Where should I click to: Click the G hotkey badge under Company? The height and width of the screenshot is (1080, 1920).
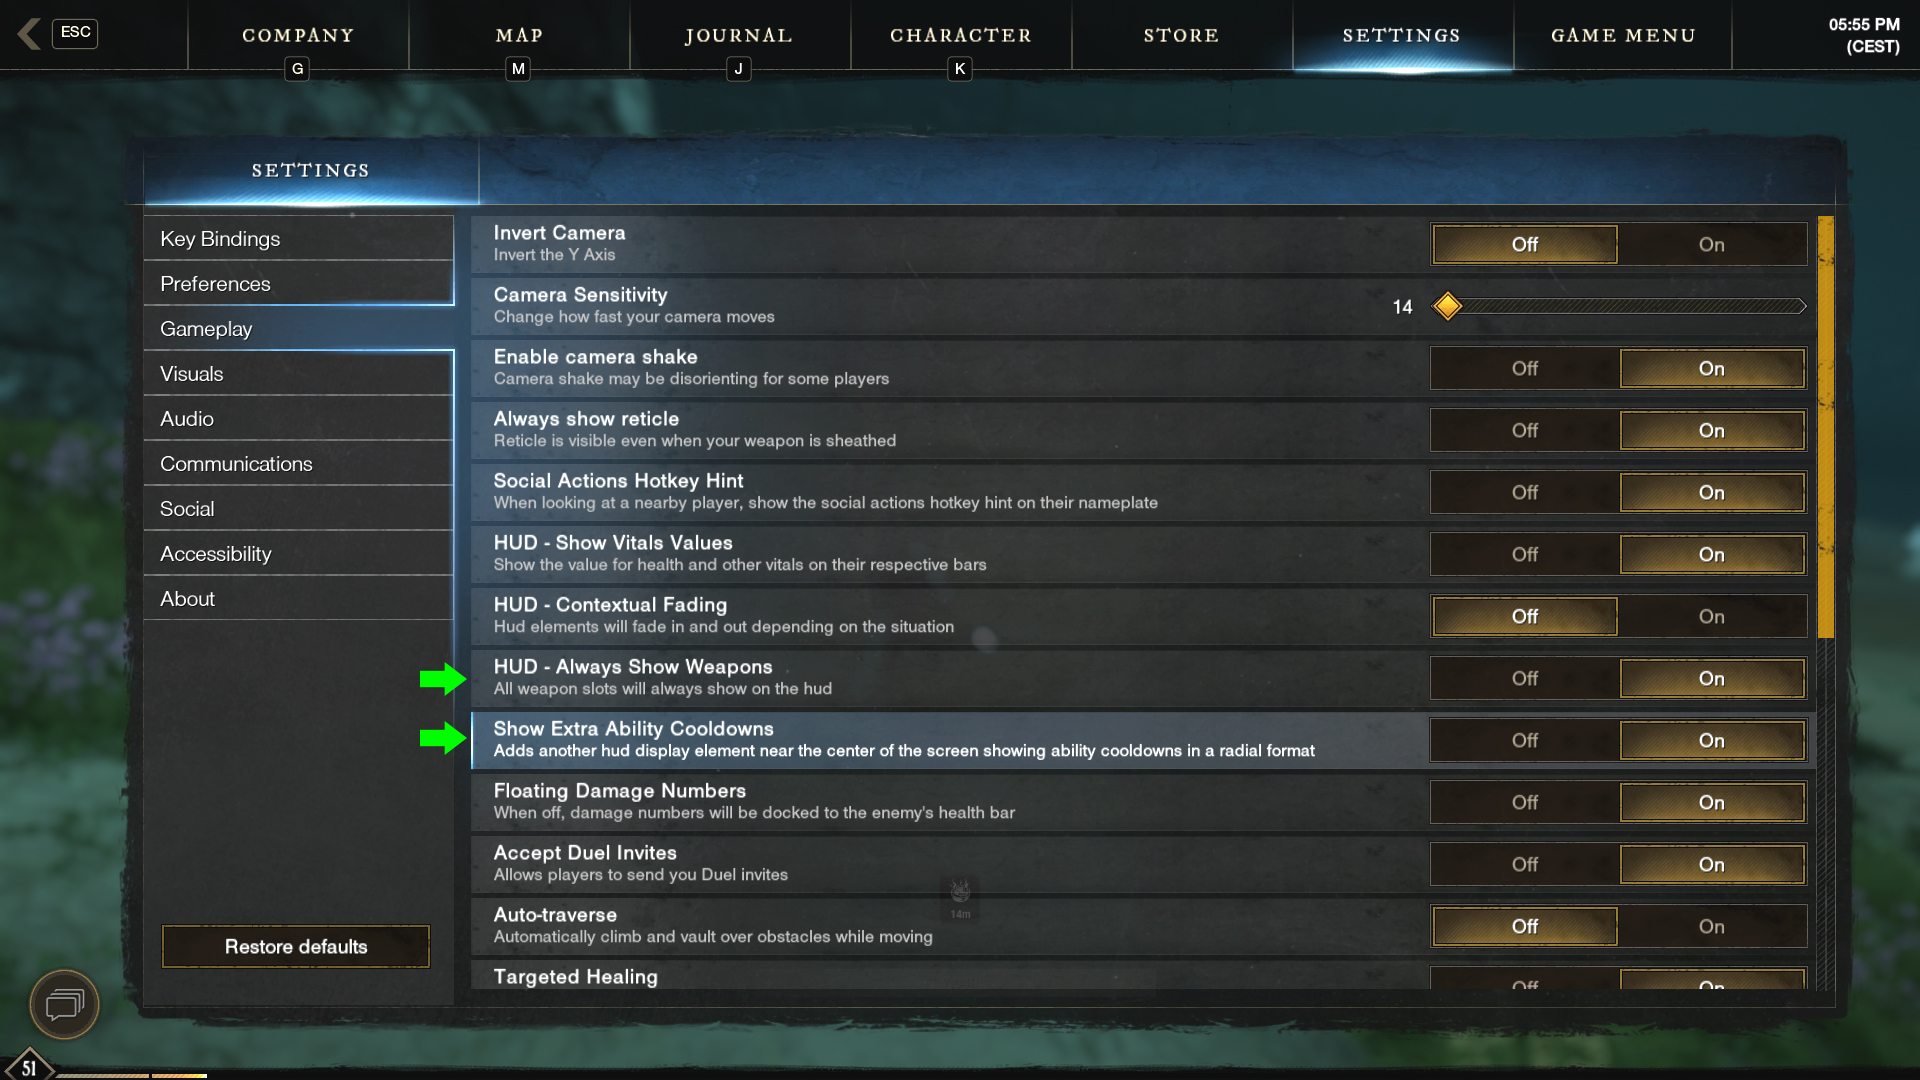click(x=297, y=69)
